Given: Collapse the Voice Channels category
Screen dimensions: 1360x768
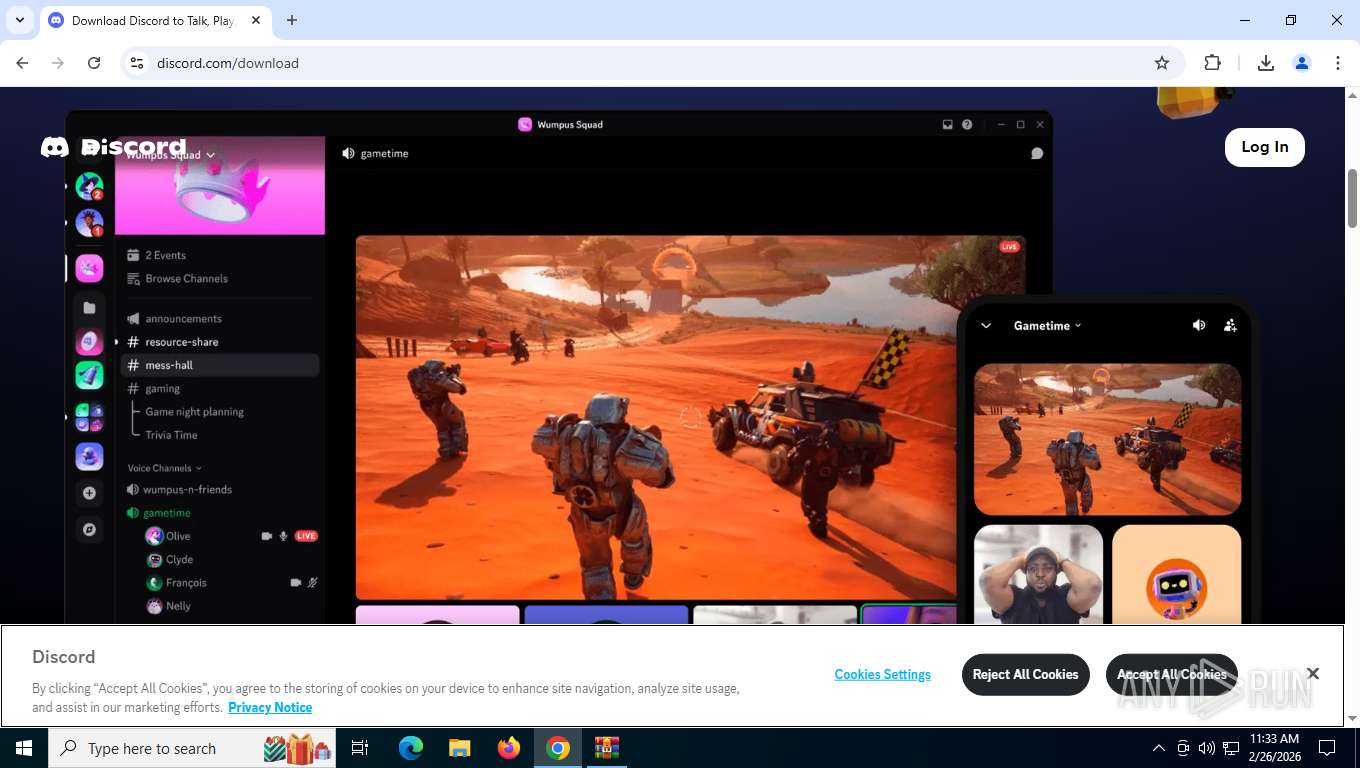Looking at the screenshot, I should (164, 468).
